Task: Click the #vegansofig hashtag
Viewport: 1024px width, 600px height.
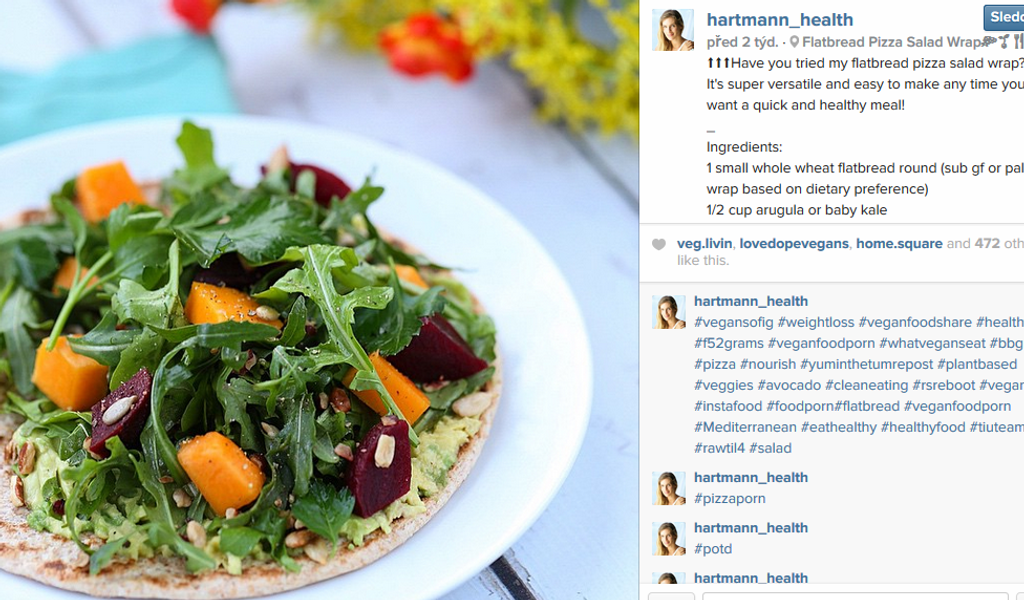Action: click(x=733, y=323)
